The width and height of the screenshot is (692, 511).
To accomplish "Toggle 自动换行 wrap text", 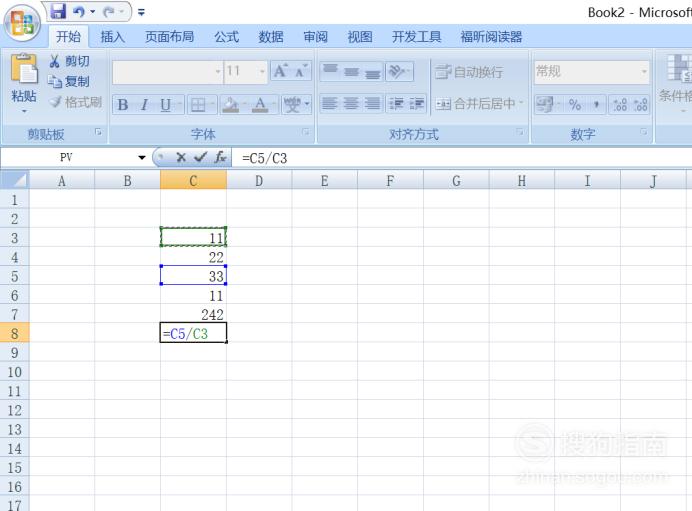I will [x=469, y=71].
